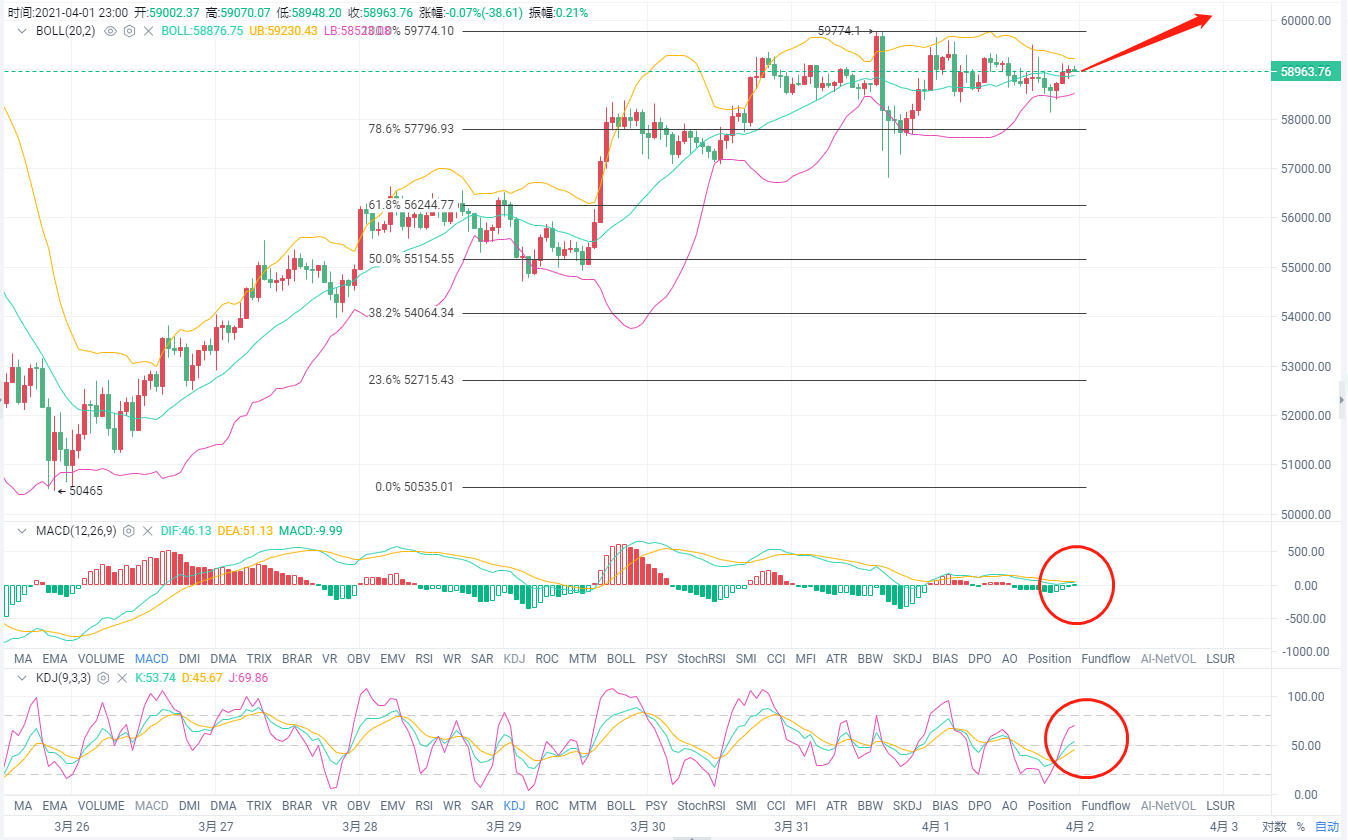Select DMI in the MACD panel indicator row
Screen dimensions: 1348x840
[190, 659]
